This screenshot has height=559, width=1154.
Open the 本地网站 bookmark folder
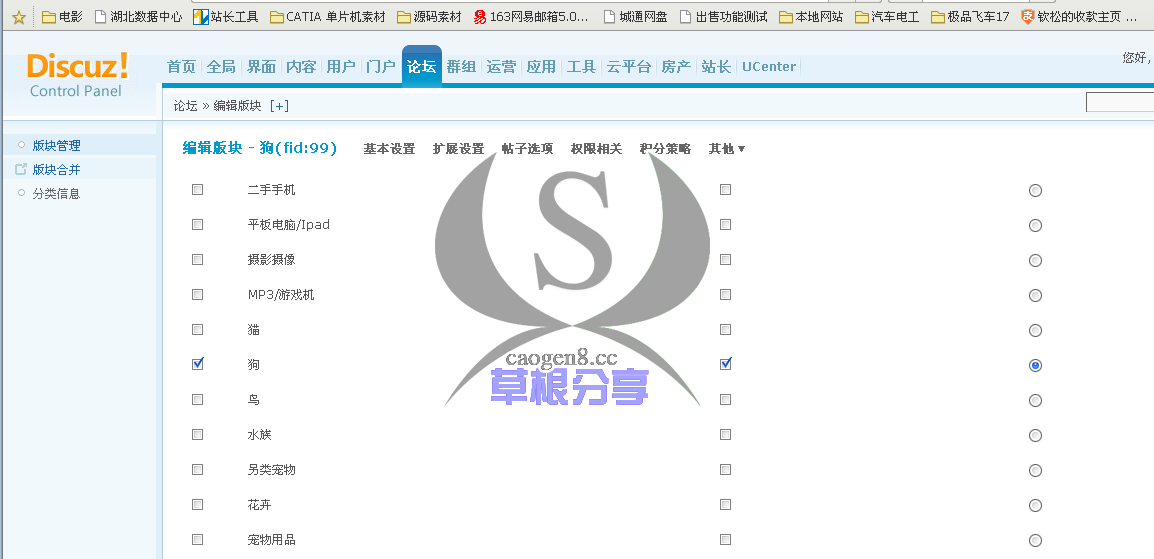click(x=811, y=17)
